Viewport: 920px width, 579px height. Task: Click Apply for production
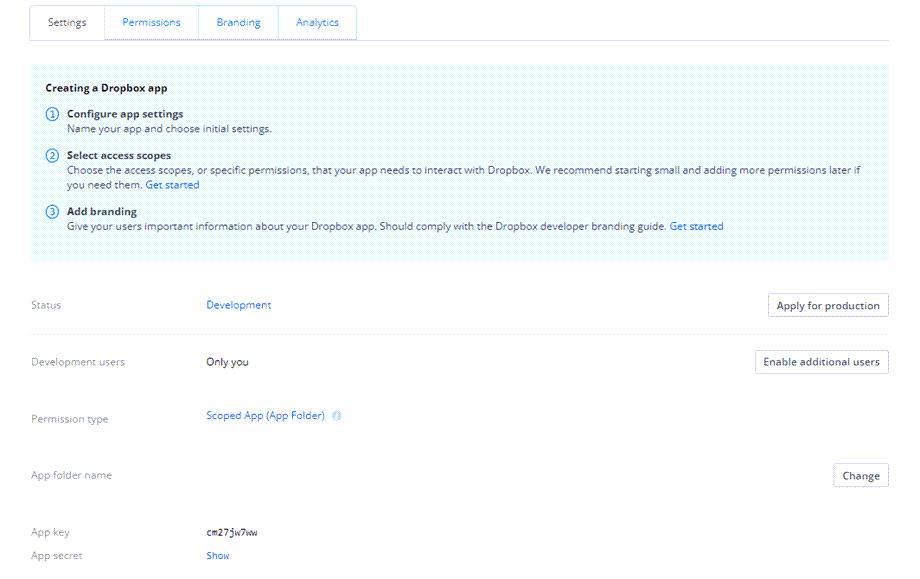click(x=828, y=305)
